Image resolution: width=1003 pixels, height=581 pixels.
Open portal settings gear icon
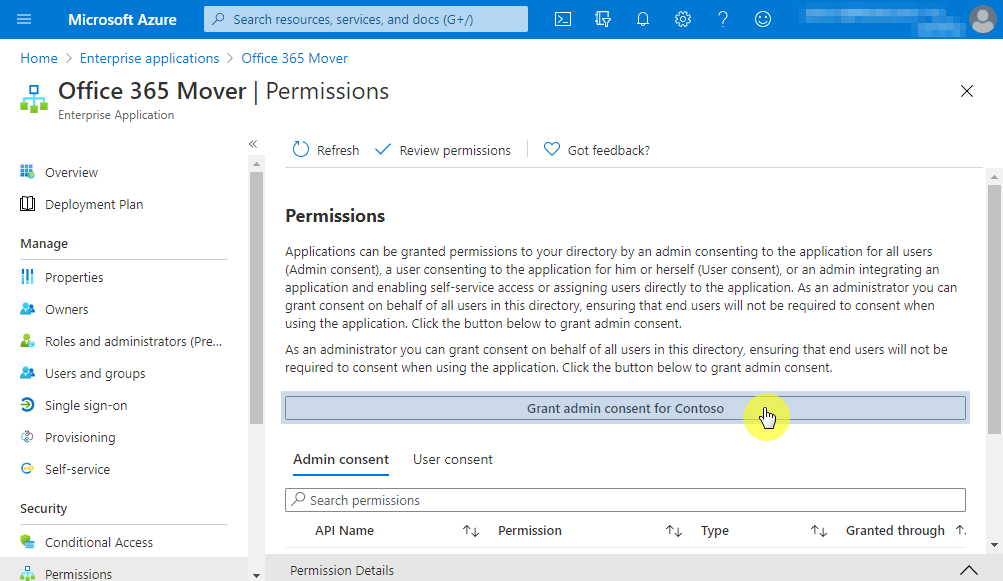(x=683, y=19)
